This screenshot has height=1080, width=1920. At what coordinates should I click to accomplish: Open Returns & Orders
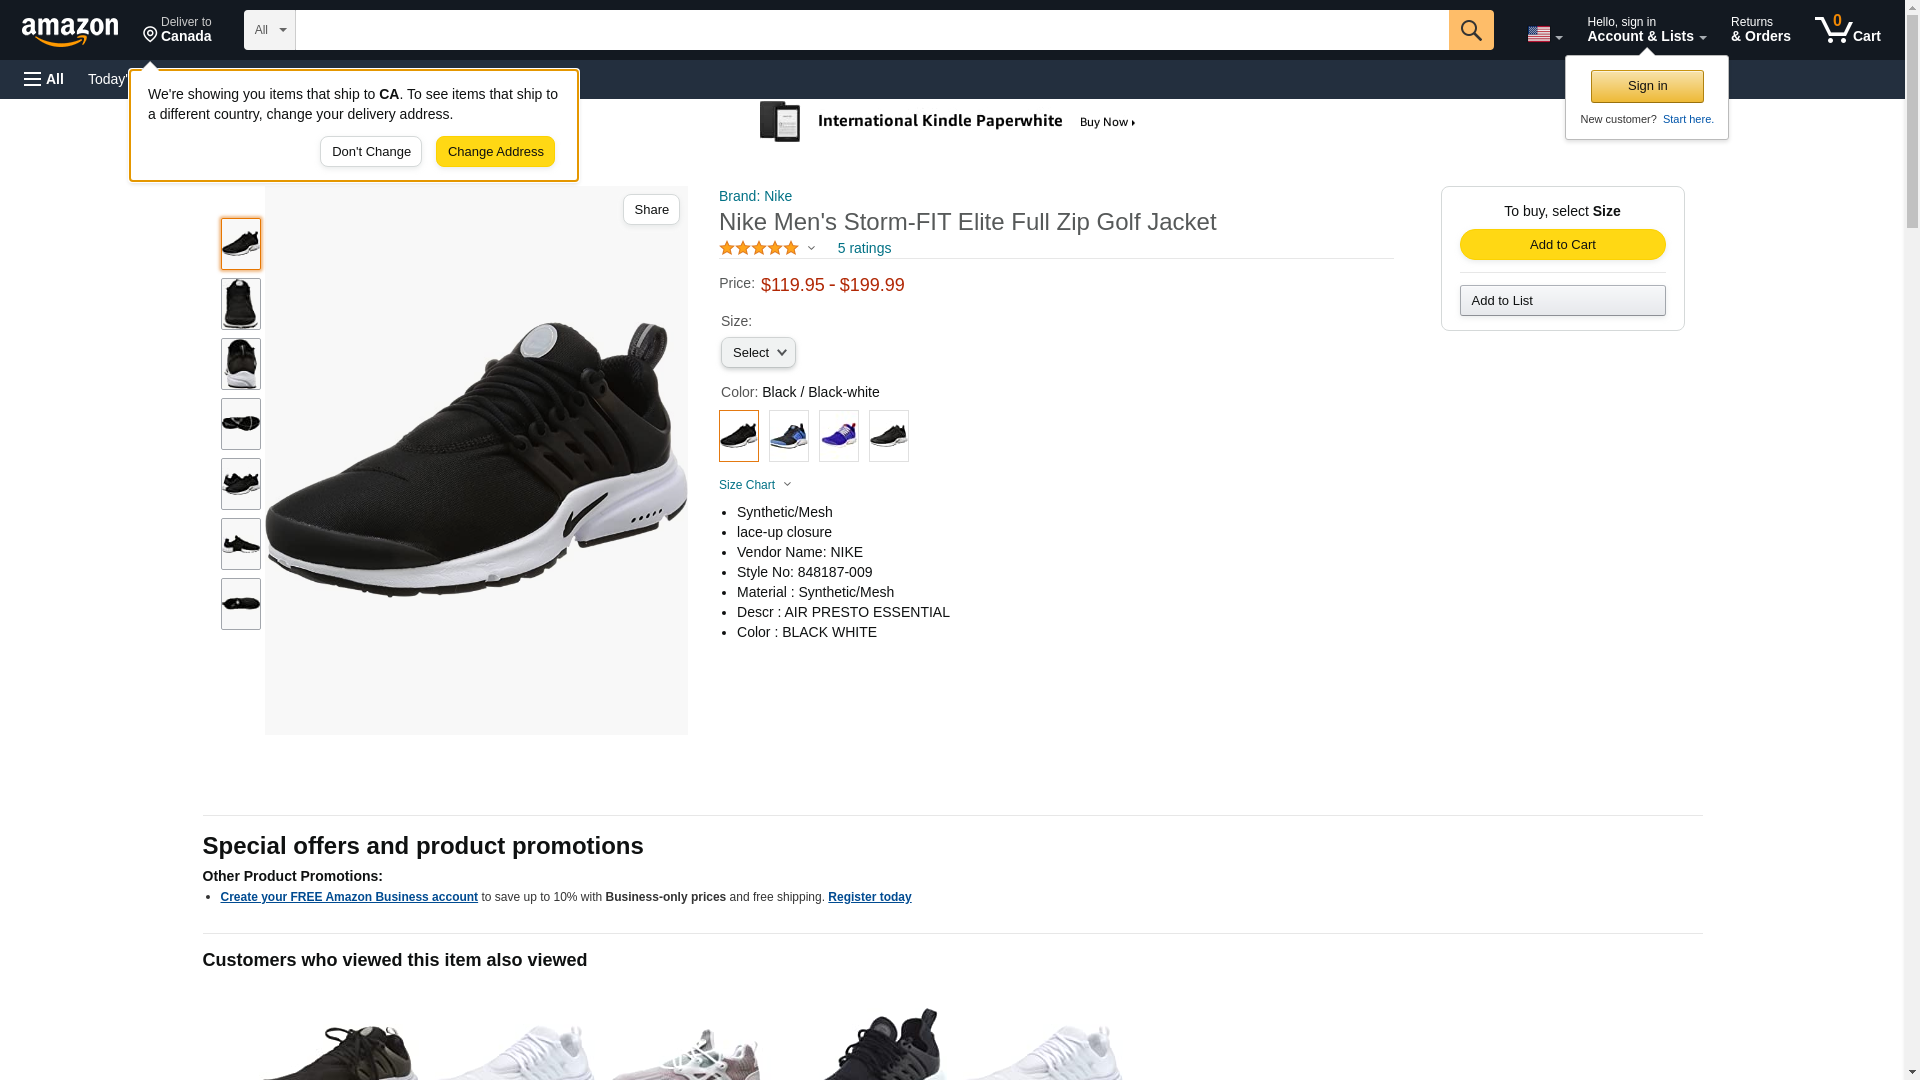[x=1759, y=30]
